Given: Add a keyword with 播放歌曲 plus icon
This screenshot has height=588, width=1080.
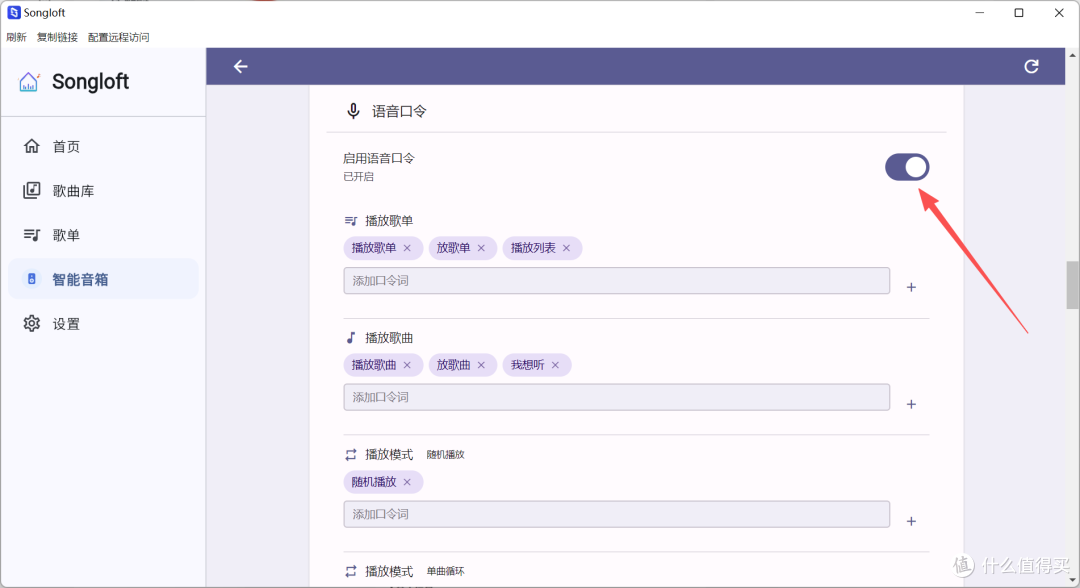Looking at the screenshot, I should coord(911,404).
